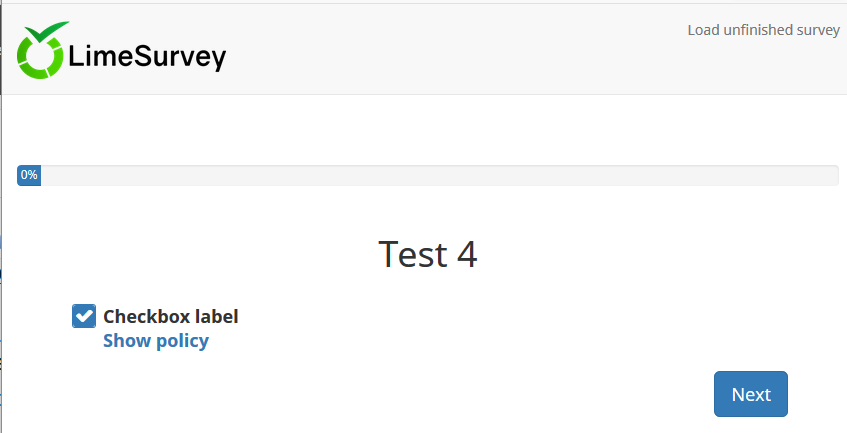Click the empty grey progress bar track
This screenshot has height=433, width=847.
pyautogui.click(x=440, y=175)
